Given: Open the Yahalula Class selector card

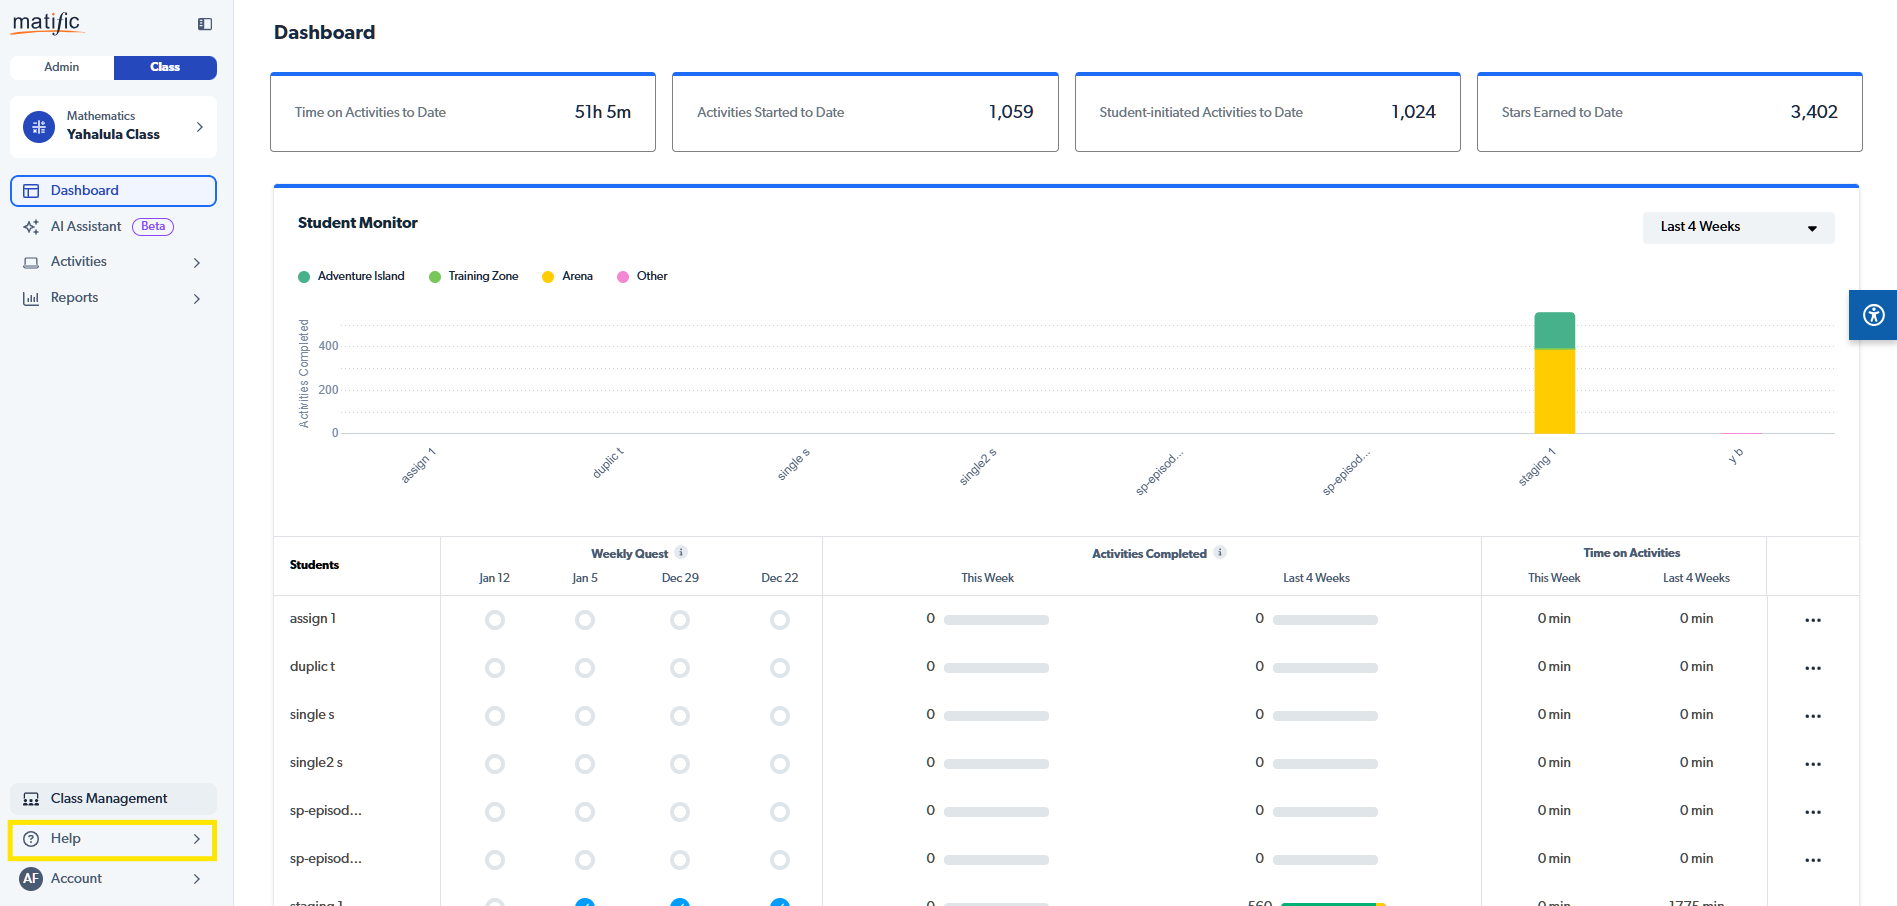Looking at the screenshot, I should 113,127.
